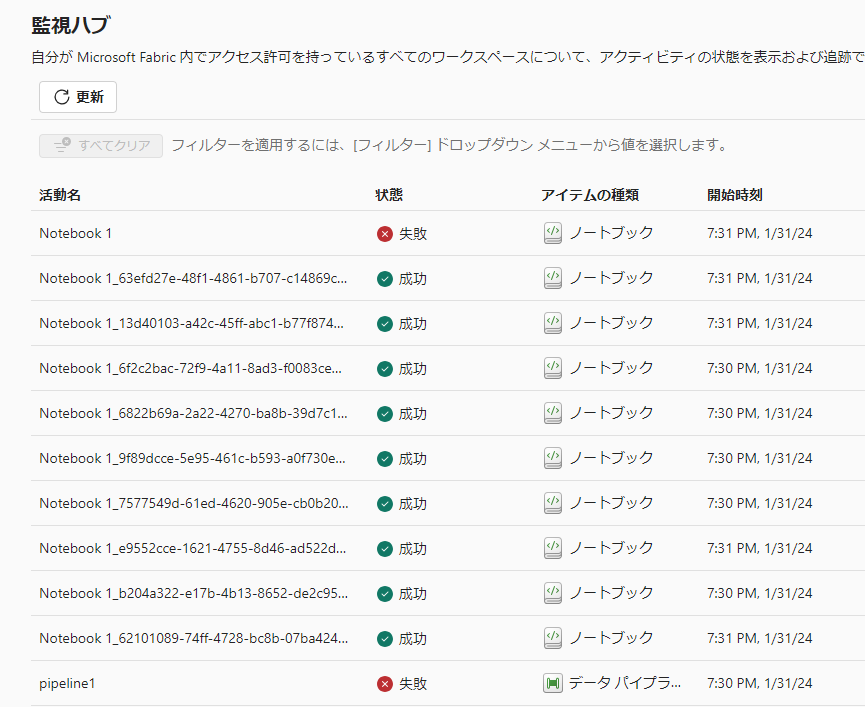Click notebook type icon in Notebook 1_63efd27e row
The height and width of the screenshot is (707, 865).
pos(553,278)
